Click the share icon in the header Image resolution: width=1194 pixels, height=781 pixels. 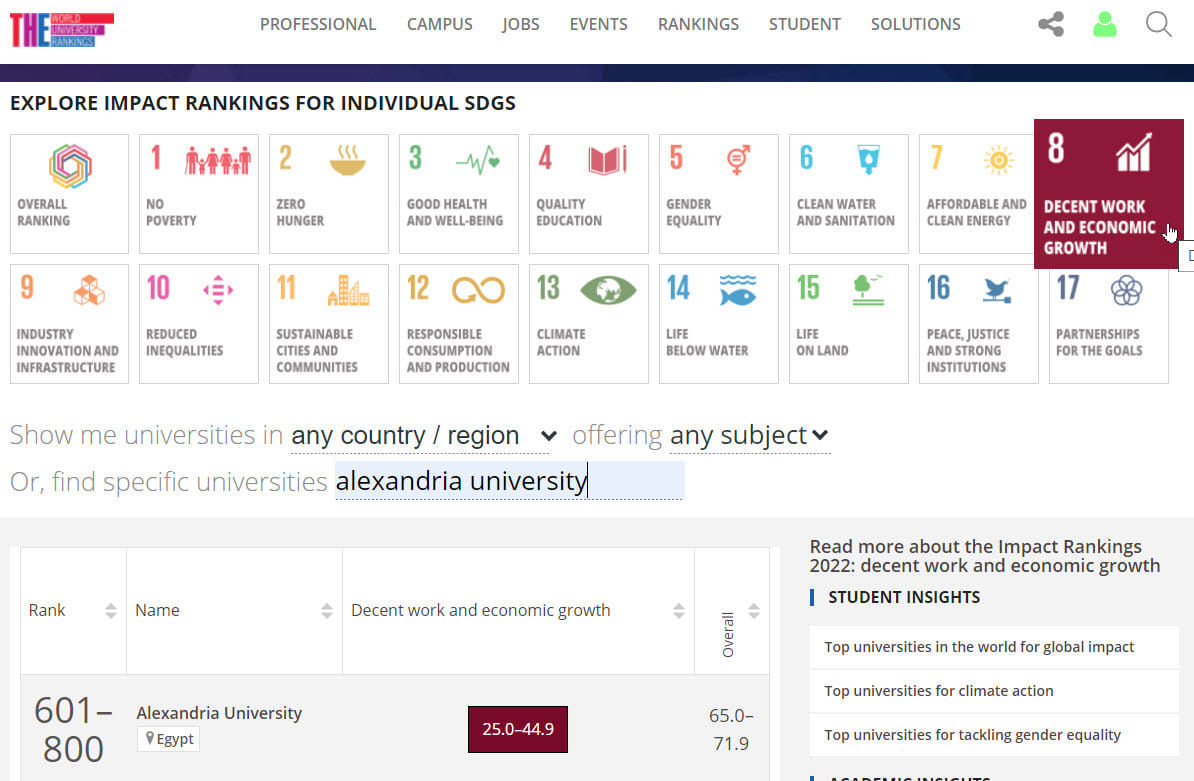[x=1049, y=24]
